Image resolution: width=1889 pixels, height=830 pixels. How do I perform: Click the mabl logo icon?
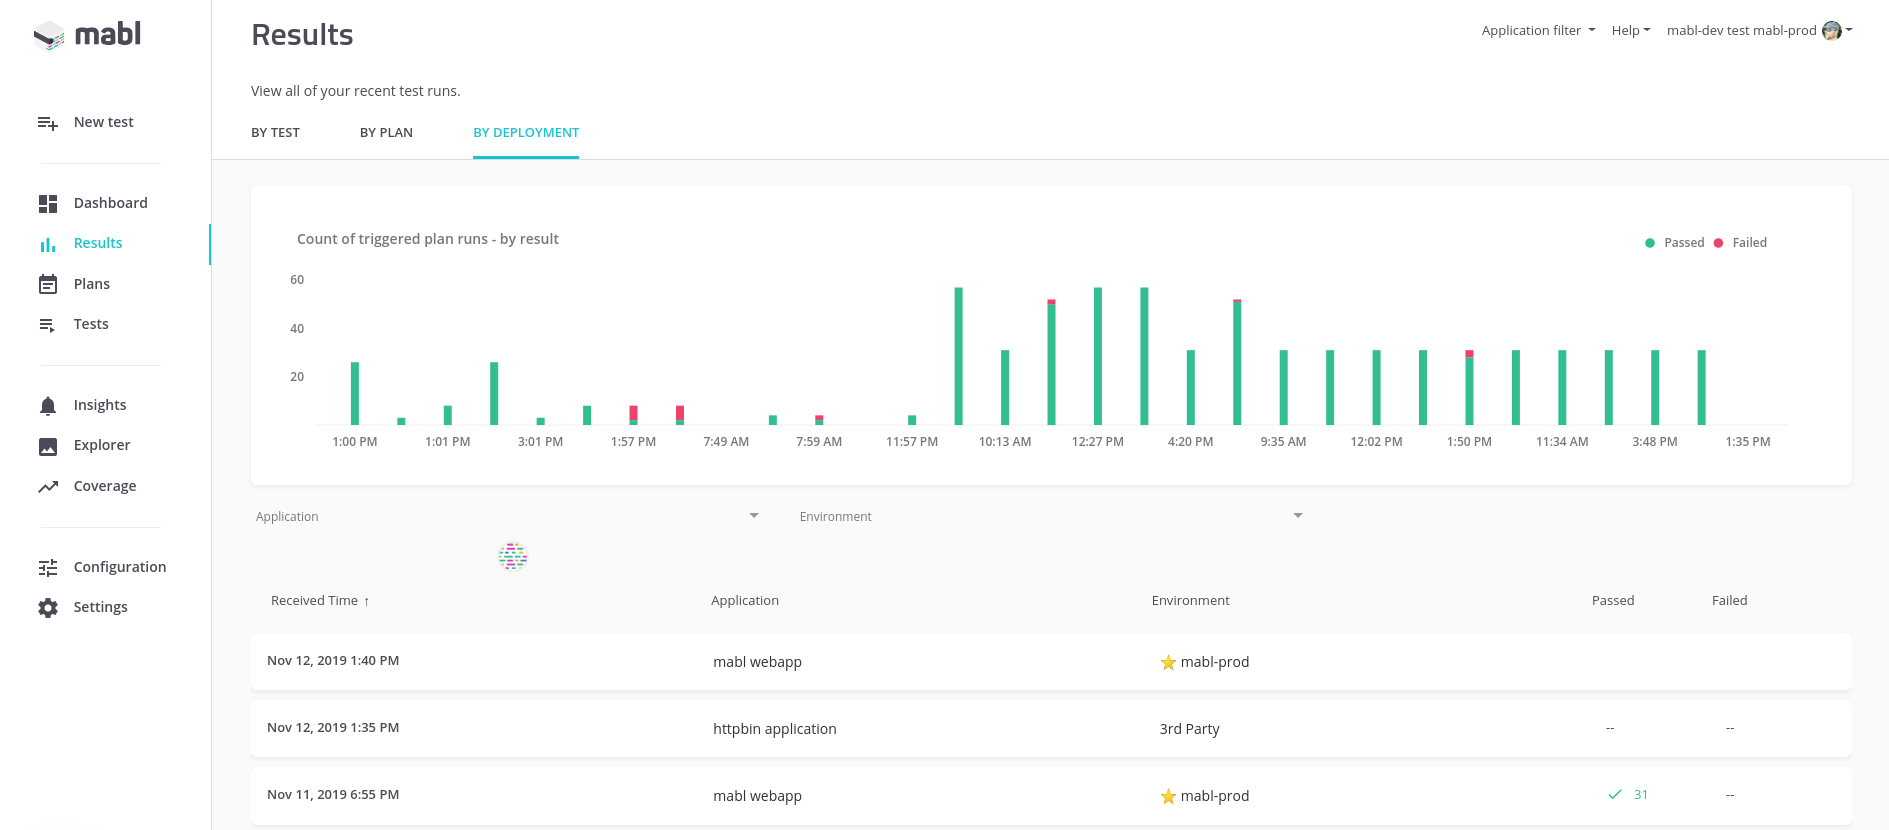coord(48,36)
